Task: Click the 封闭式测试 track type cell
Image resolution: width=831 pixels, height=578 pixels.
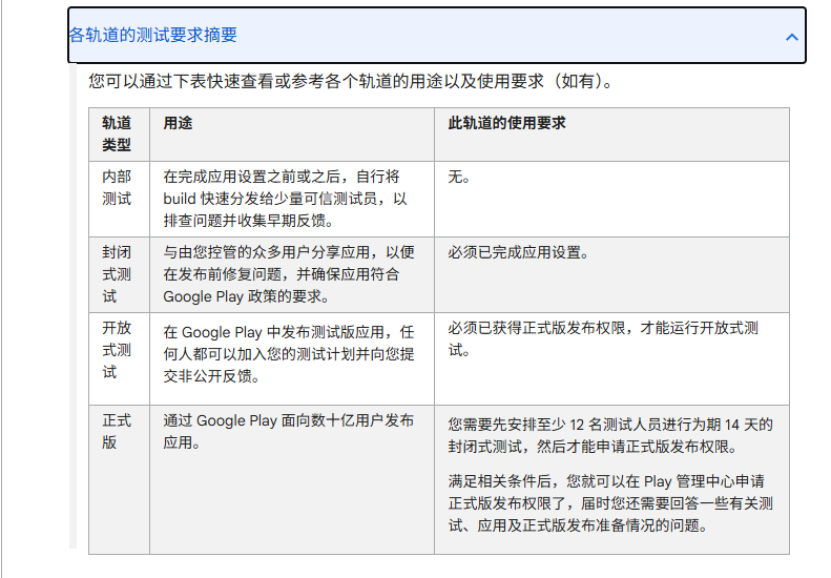Action: [117, 274]
